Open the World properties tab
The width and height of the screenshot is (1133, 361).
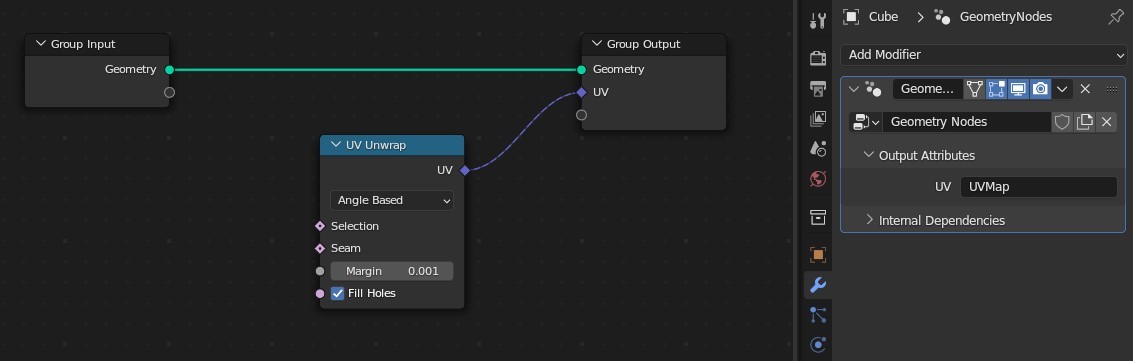[x=818, y=178]
